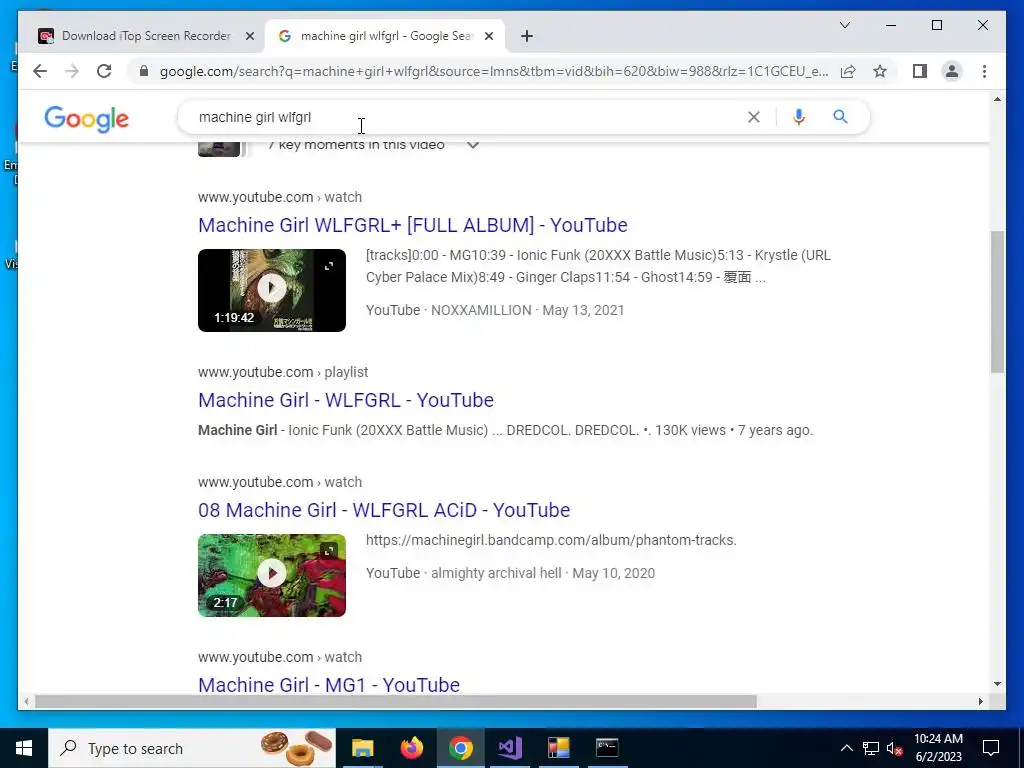Open Chrome profile avatar
The width and height of the screenshot is (1024, 768).
[x=952, y=71]
